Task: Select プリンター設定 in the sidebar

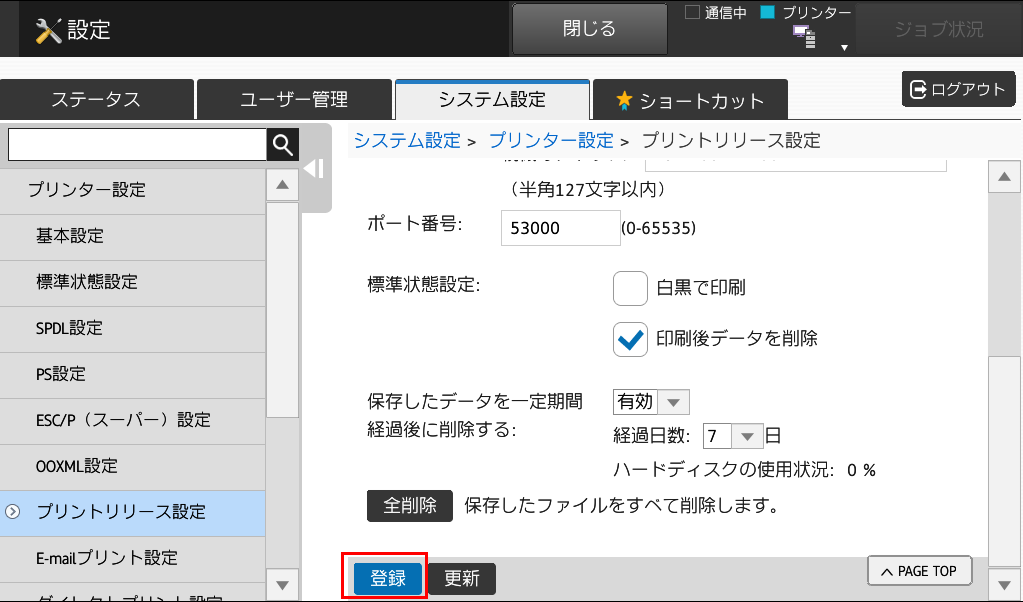Action: (x=133, y=190)
